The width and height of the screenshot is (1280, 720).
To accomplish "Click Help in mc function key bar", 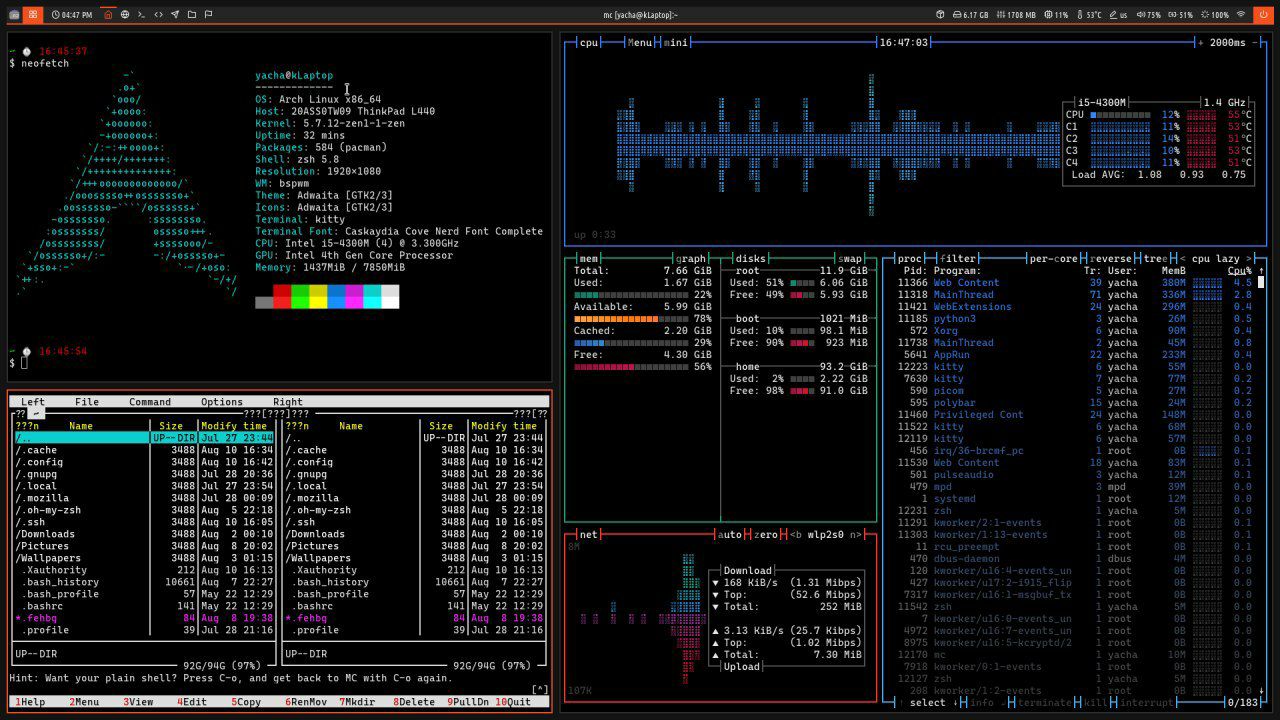I will [32, 702].
